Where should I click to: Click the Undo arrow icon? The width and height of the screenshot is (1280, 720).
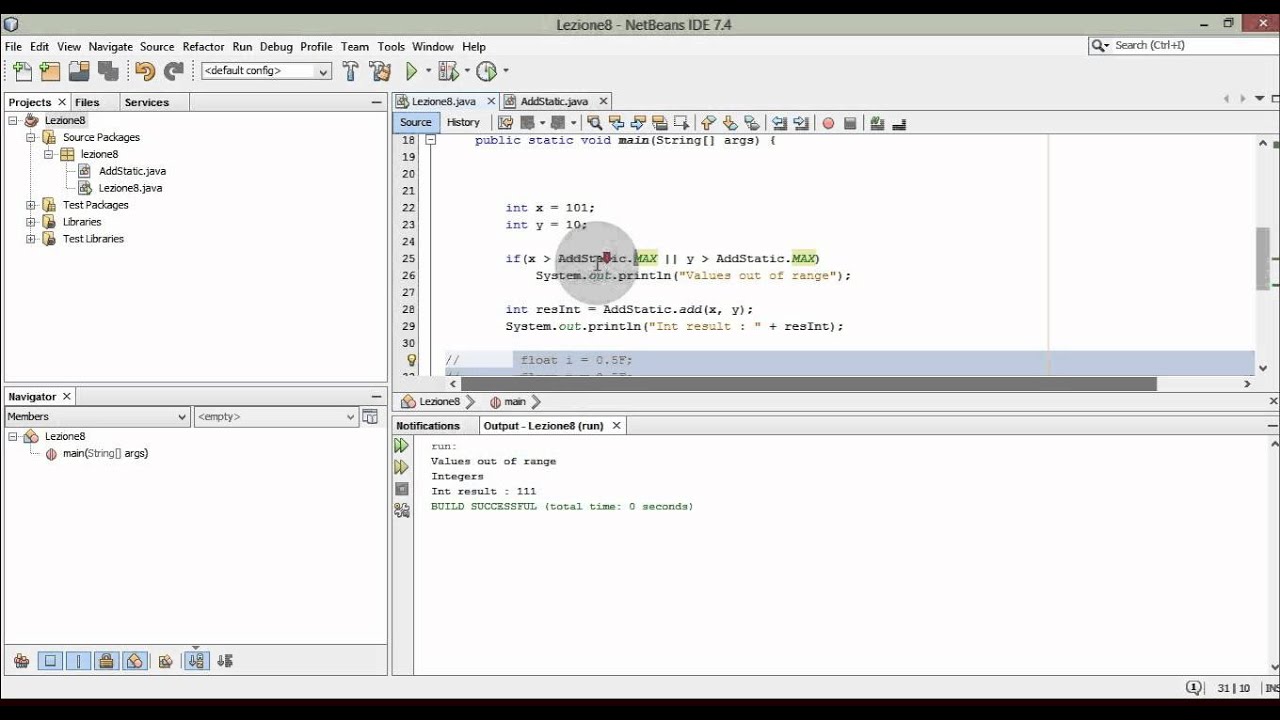(x=145, y=71)
